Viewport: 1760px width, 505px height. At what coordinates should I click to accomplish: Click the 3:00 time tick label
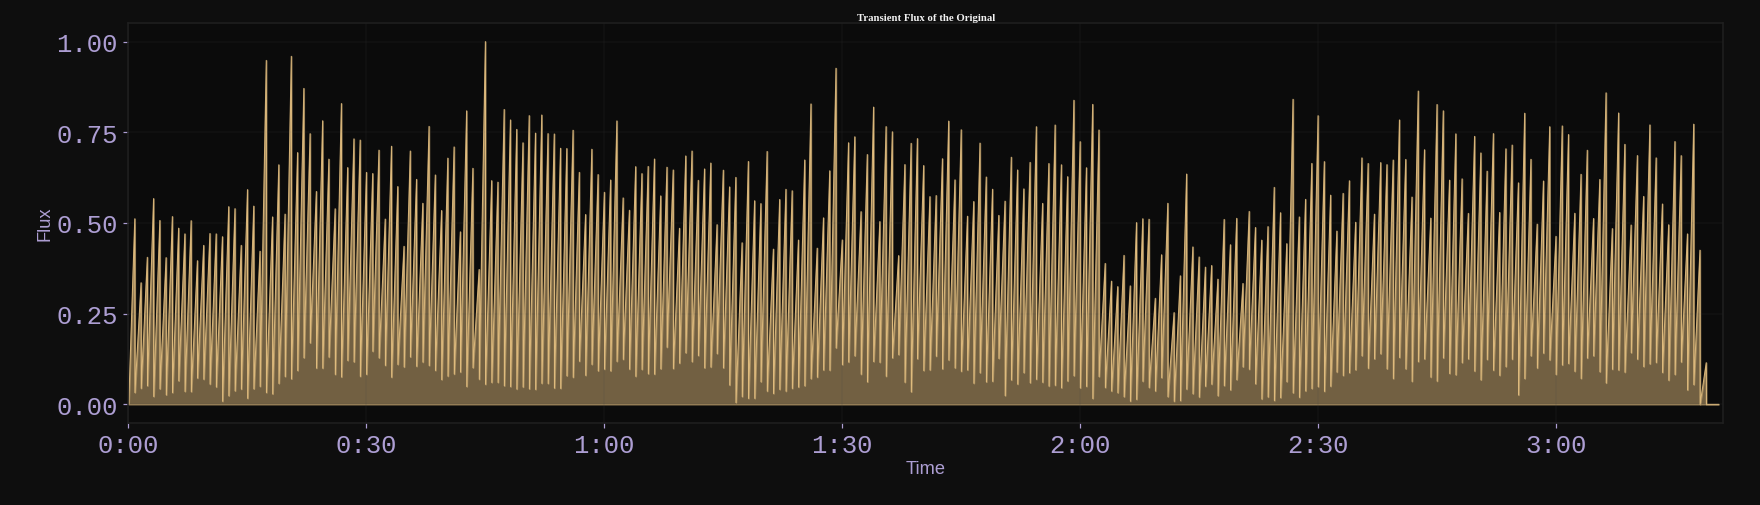(x=1556, y=445)
